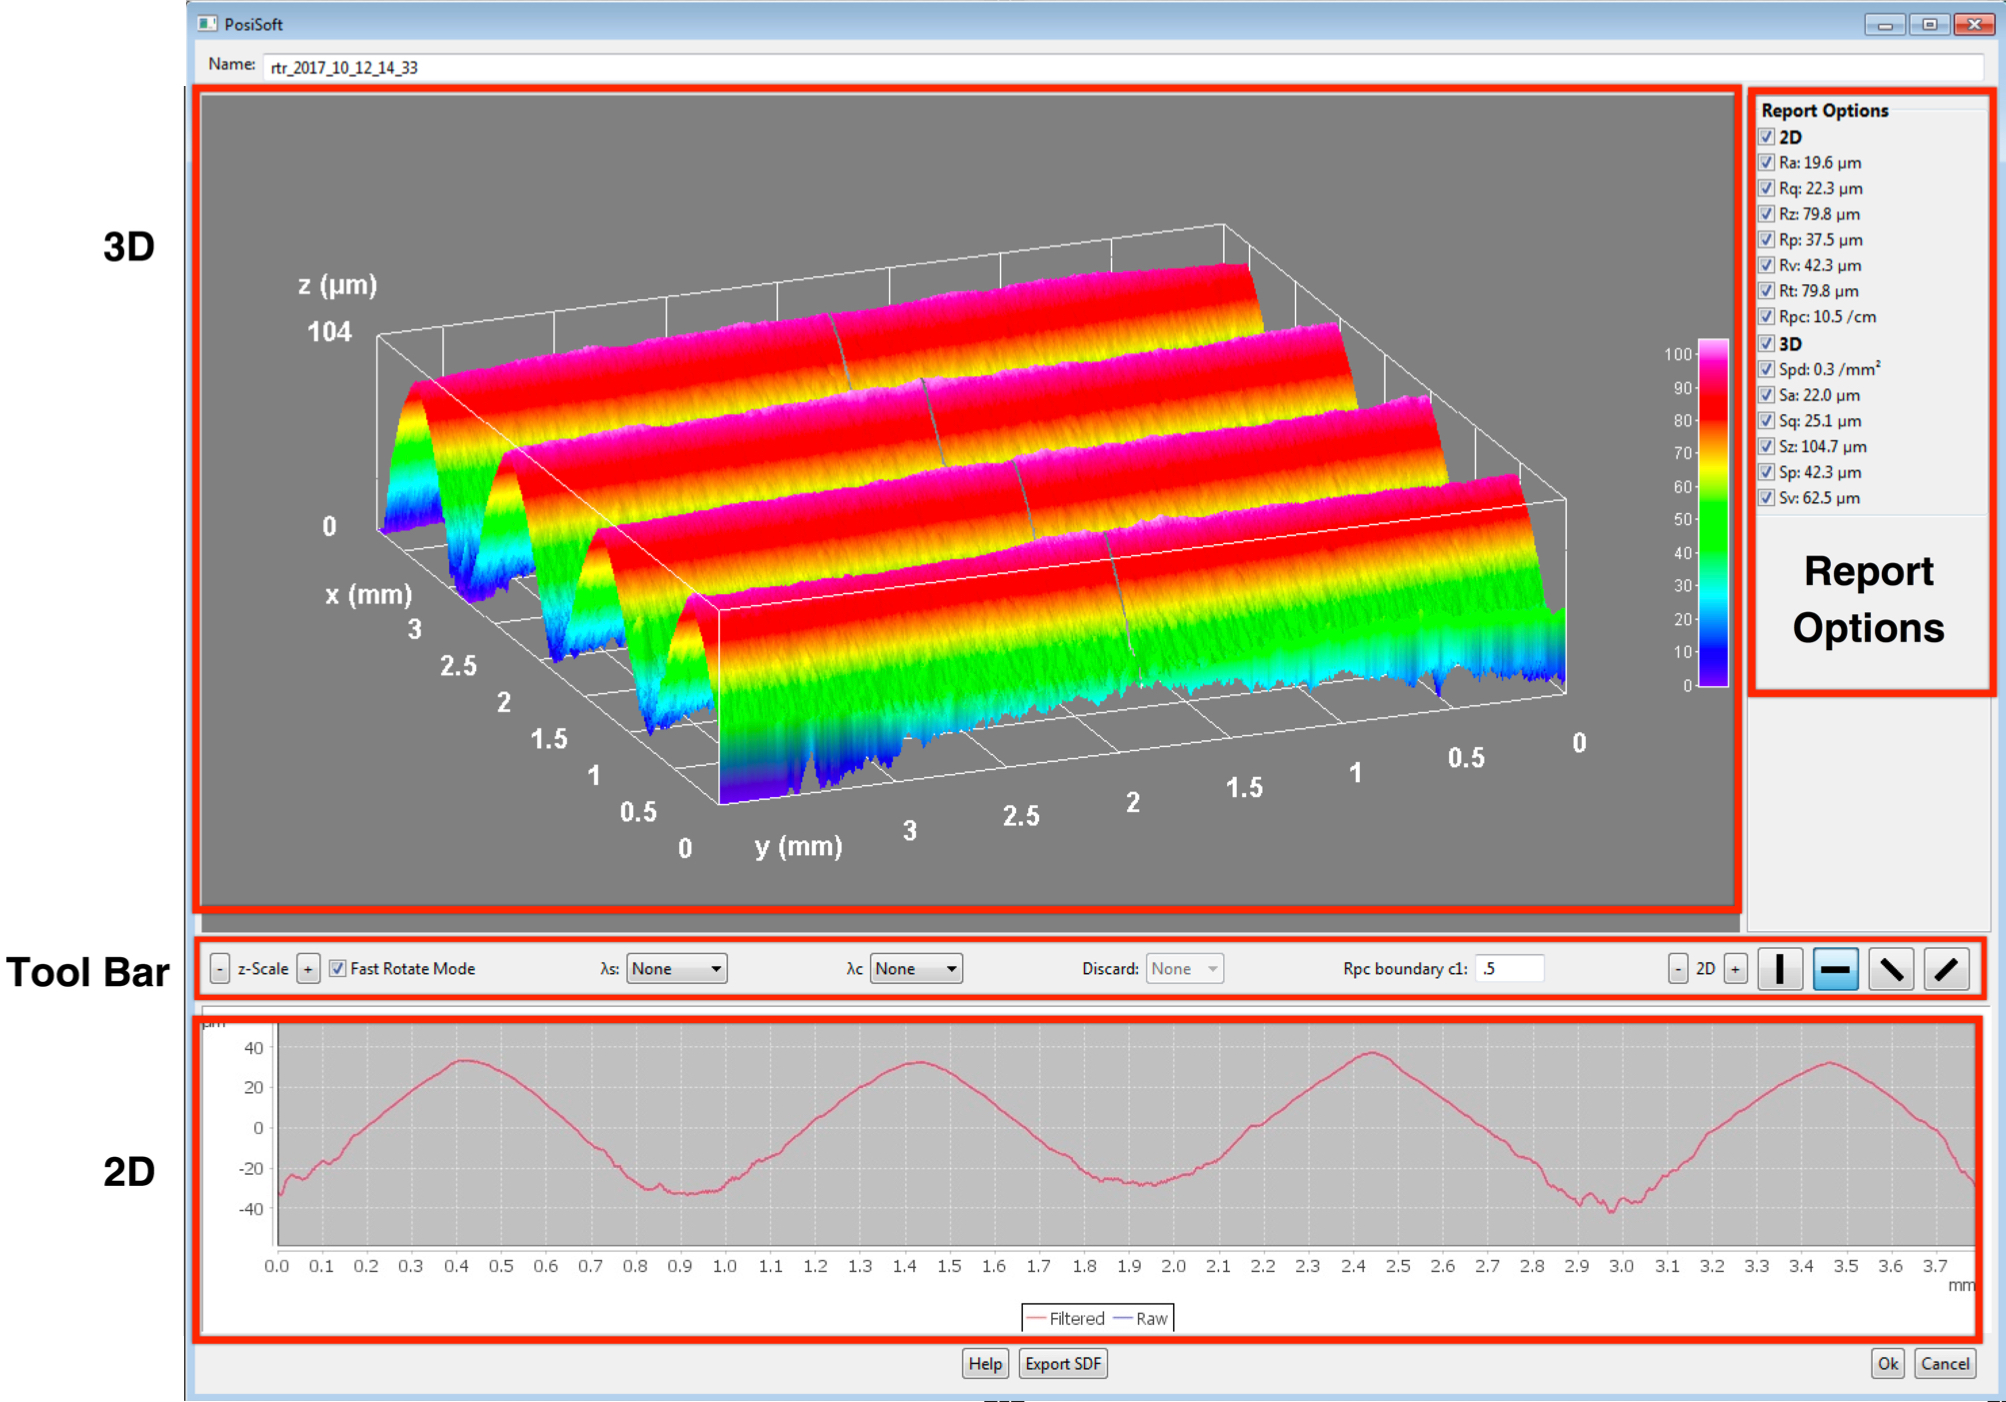Toggle the Fast Rotate Mode checkbox
This screenshot has width=2006, height=1402.
(338, 968)
